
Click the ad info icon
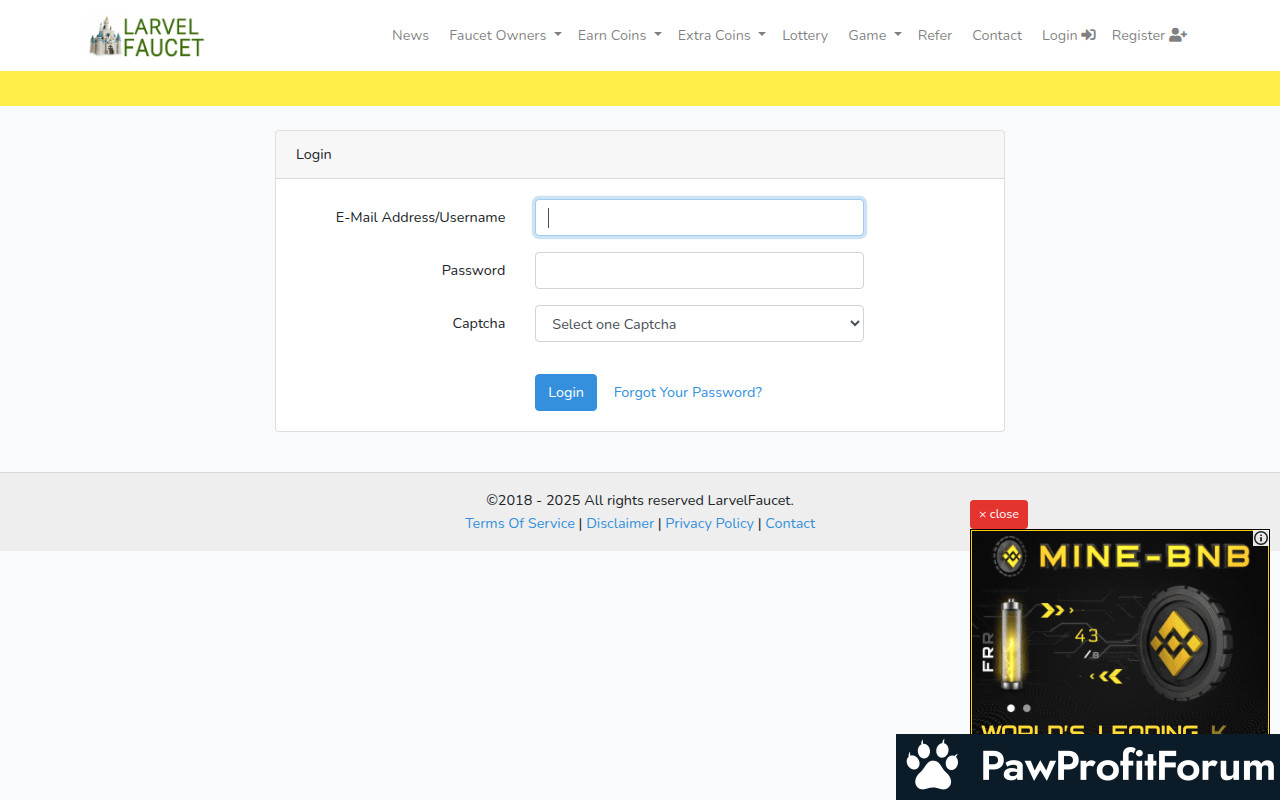[1261, 538]
